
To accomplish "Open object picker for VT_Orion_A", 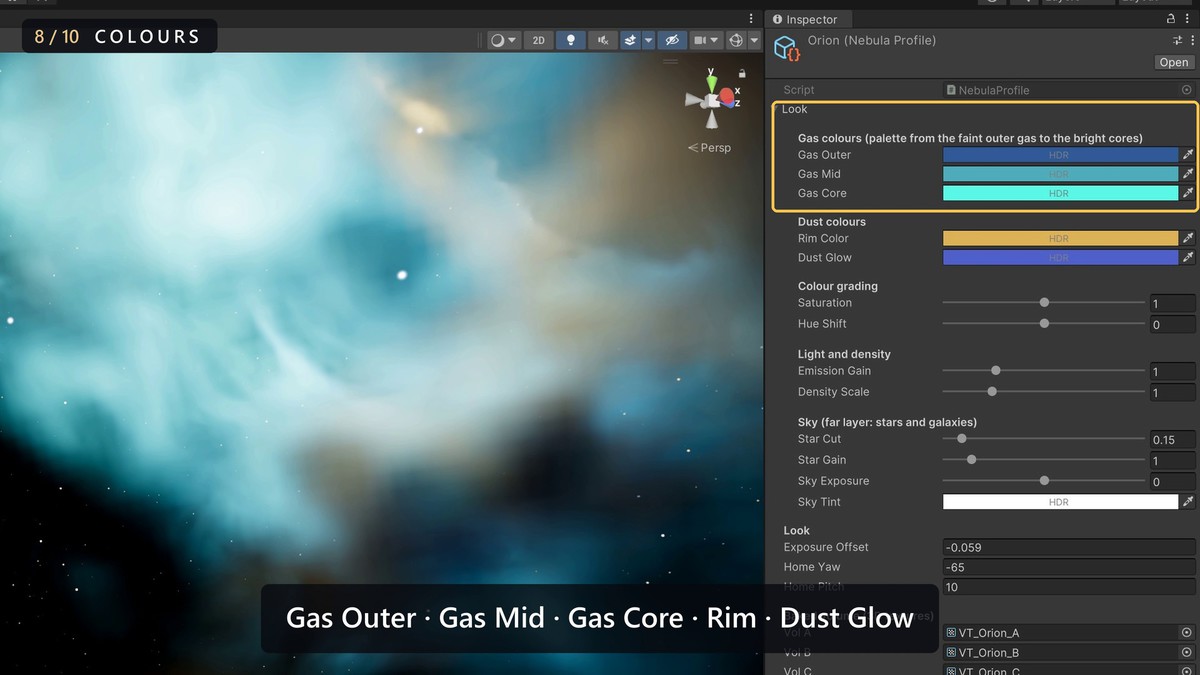I will 1187,633.
